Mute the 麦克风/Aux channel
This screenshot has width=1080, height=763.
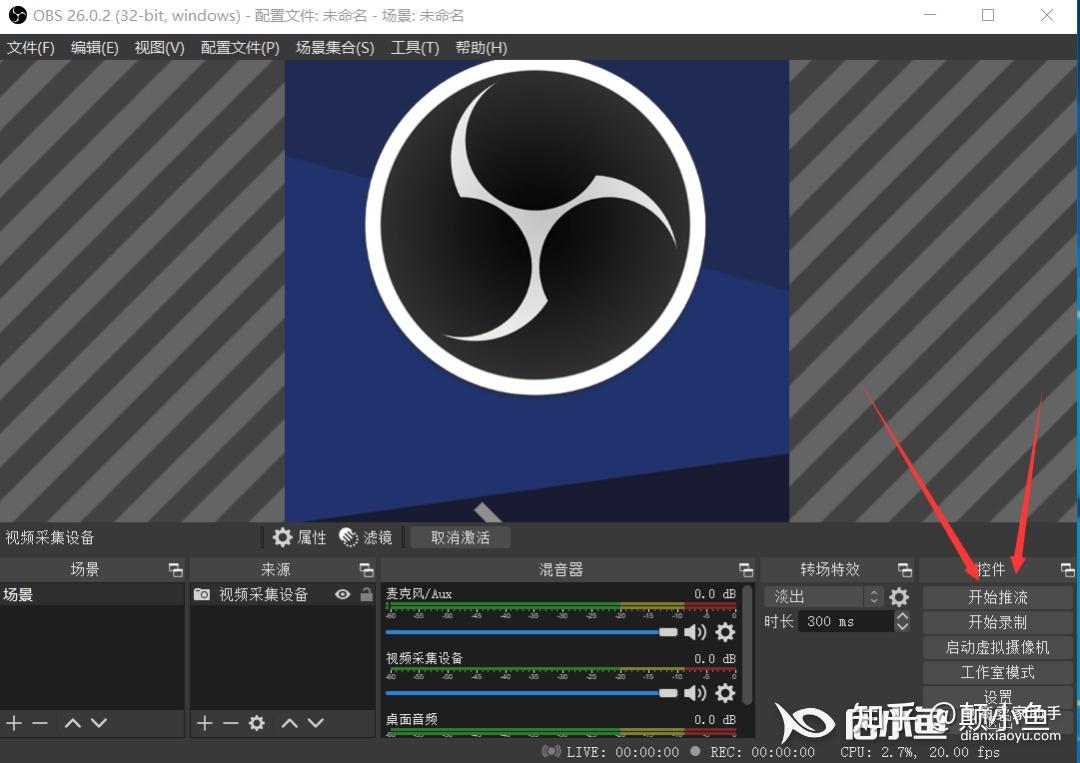pyautogui.click(x=695, y=632)
